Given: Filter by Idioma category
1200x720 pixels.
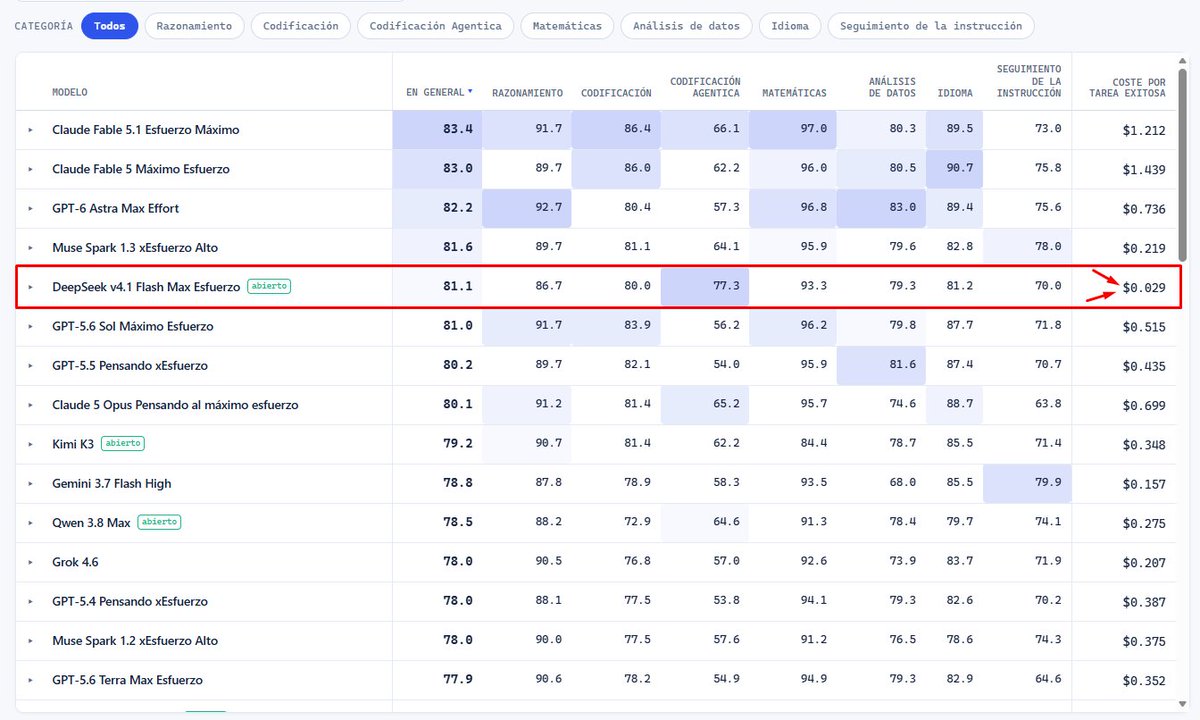Looking at the screenshot, I should click(x=790, y=26).
